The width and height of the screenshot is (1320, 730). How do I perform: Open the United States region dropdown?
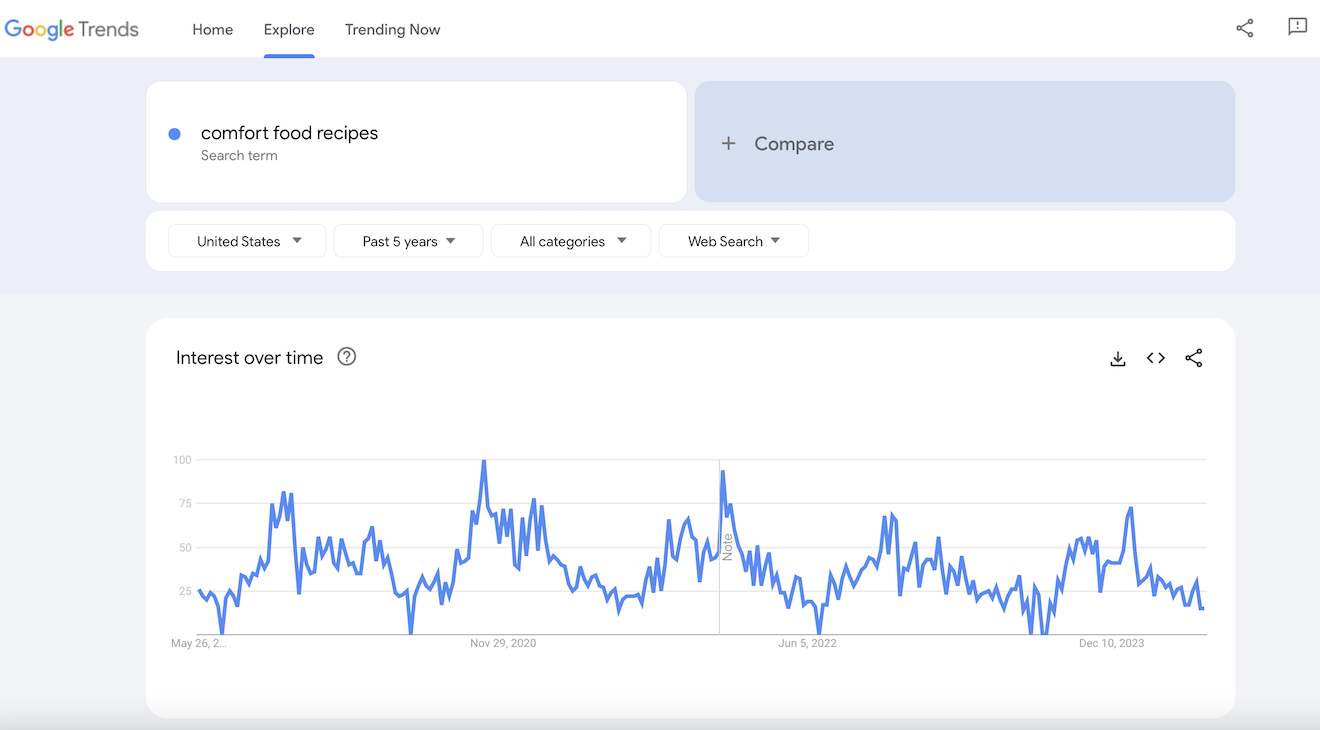[x=247, y=241]
